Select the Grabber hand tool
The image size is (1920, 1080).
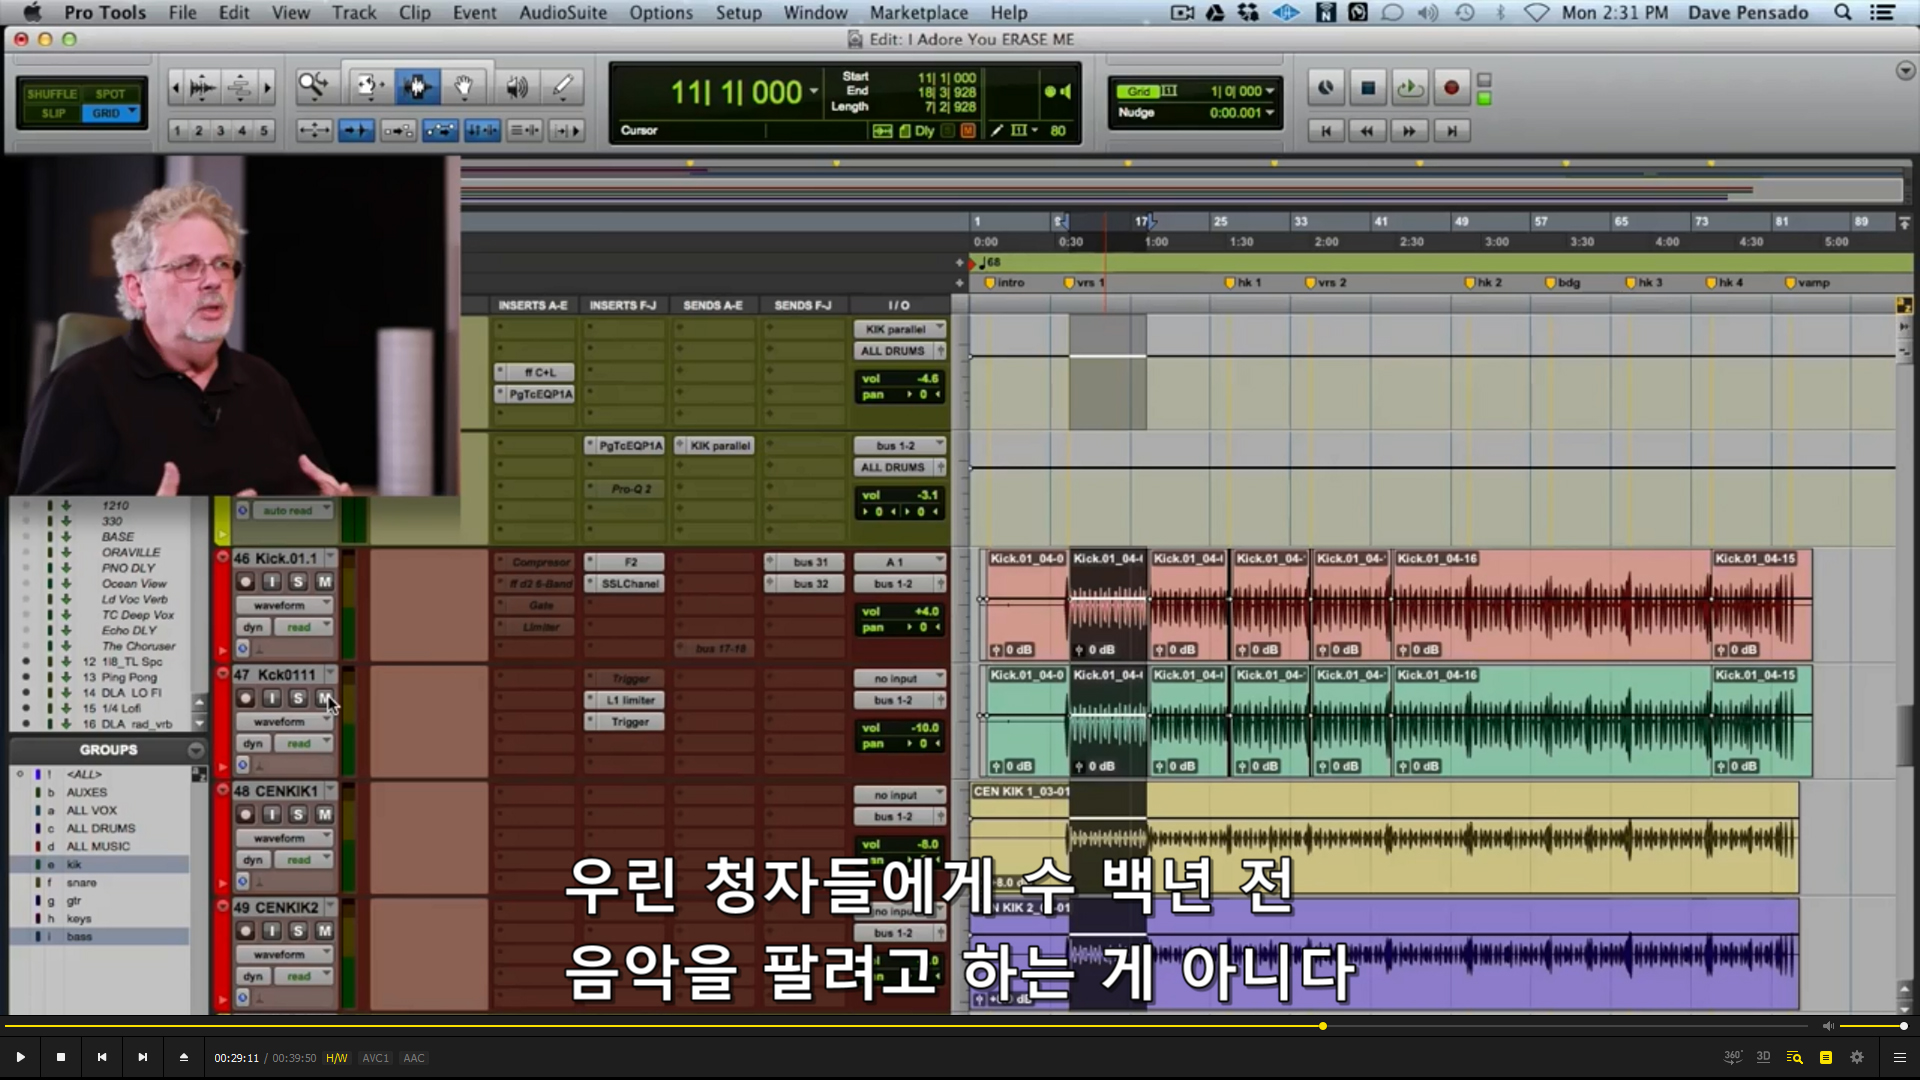tap(464, 87)
